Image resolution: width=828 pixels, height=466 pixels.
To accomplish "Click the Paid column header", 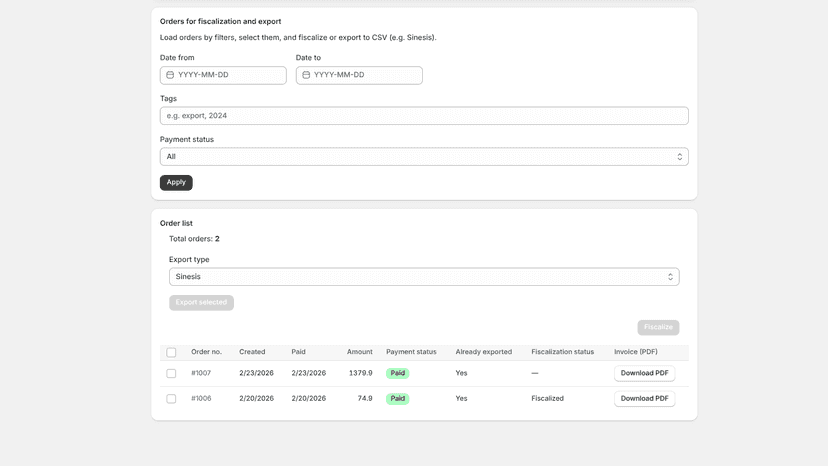I will pyautogui.click(x=298, y=352).
